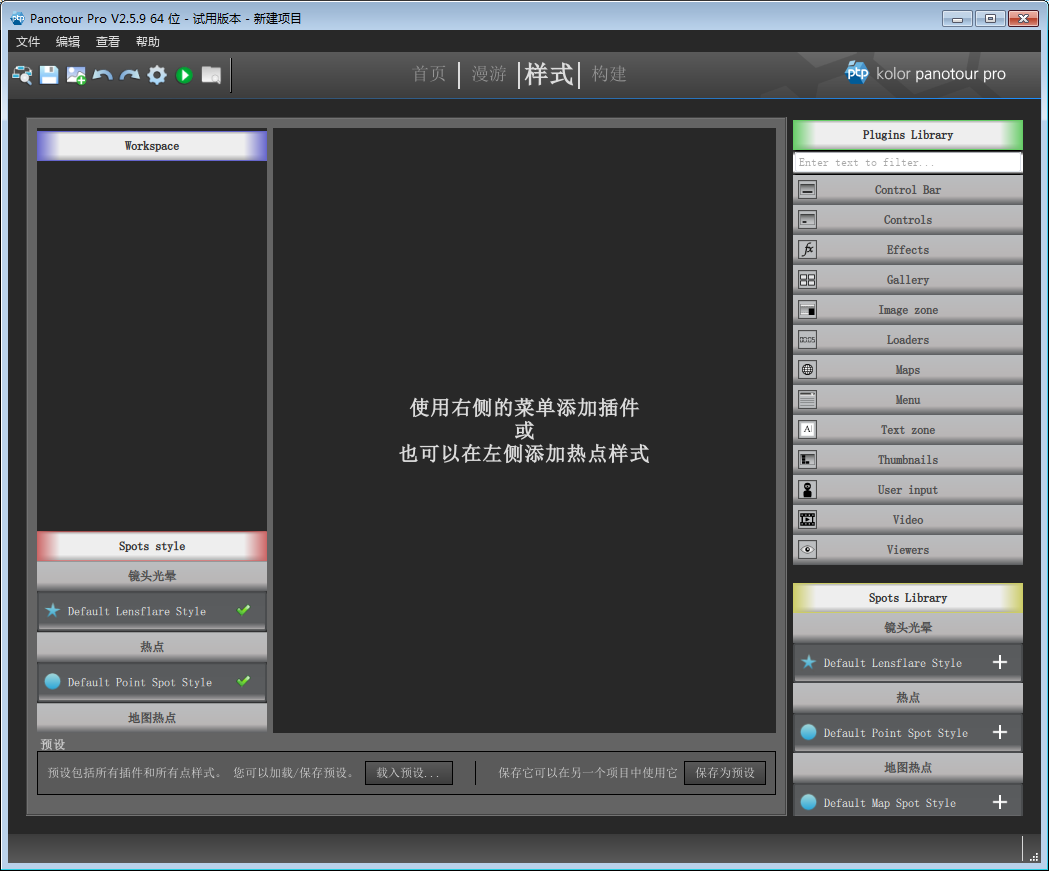Expand the Loaders category

tap(908, 340)
